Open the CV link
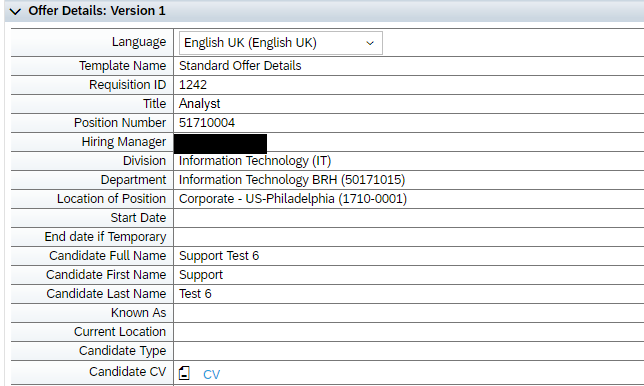 (x=212, y=374)
